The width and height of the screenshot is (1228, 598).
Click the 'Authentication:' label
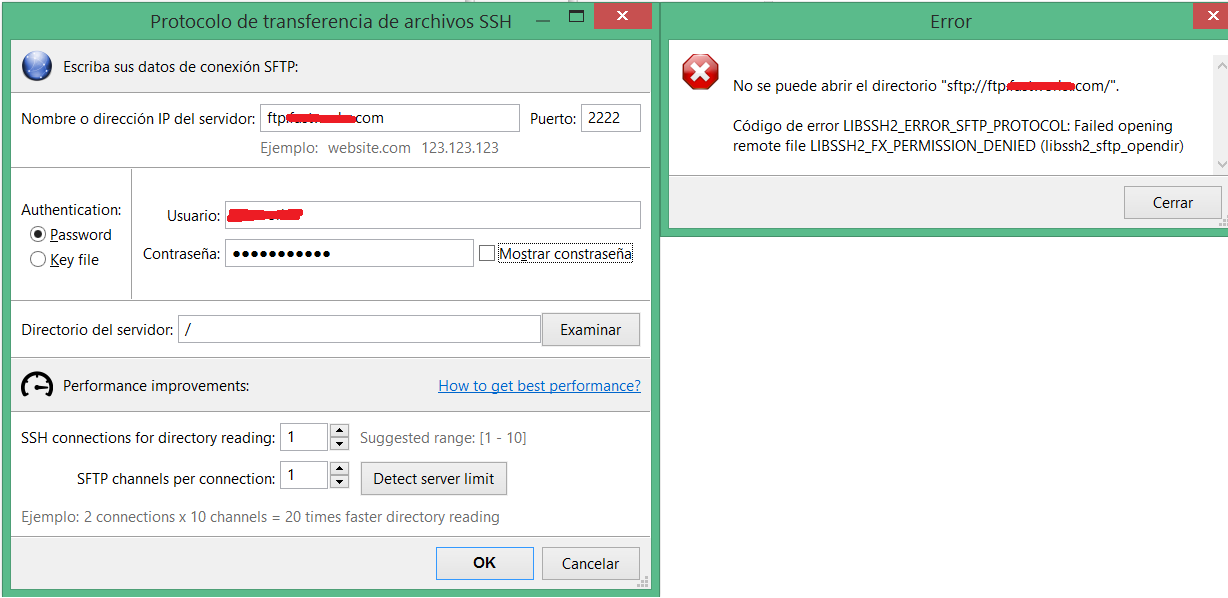tap(71, 210)
